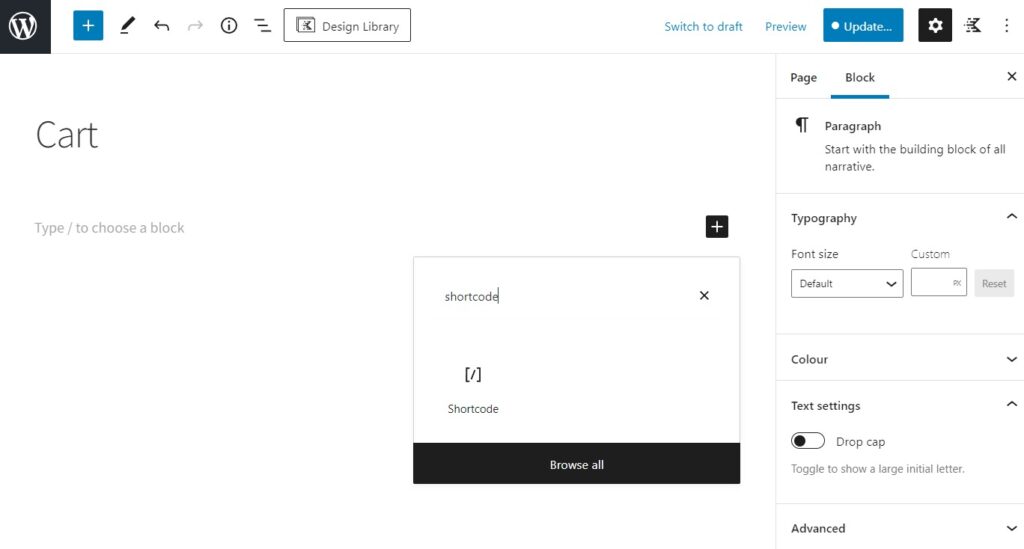This screenshot has width=1024, height=549.
Task: Open the info Details icon
Action: click(x=229, y=26)
